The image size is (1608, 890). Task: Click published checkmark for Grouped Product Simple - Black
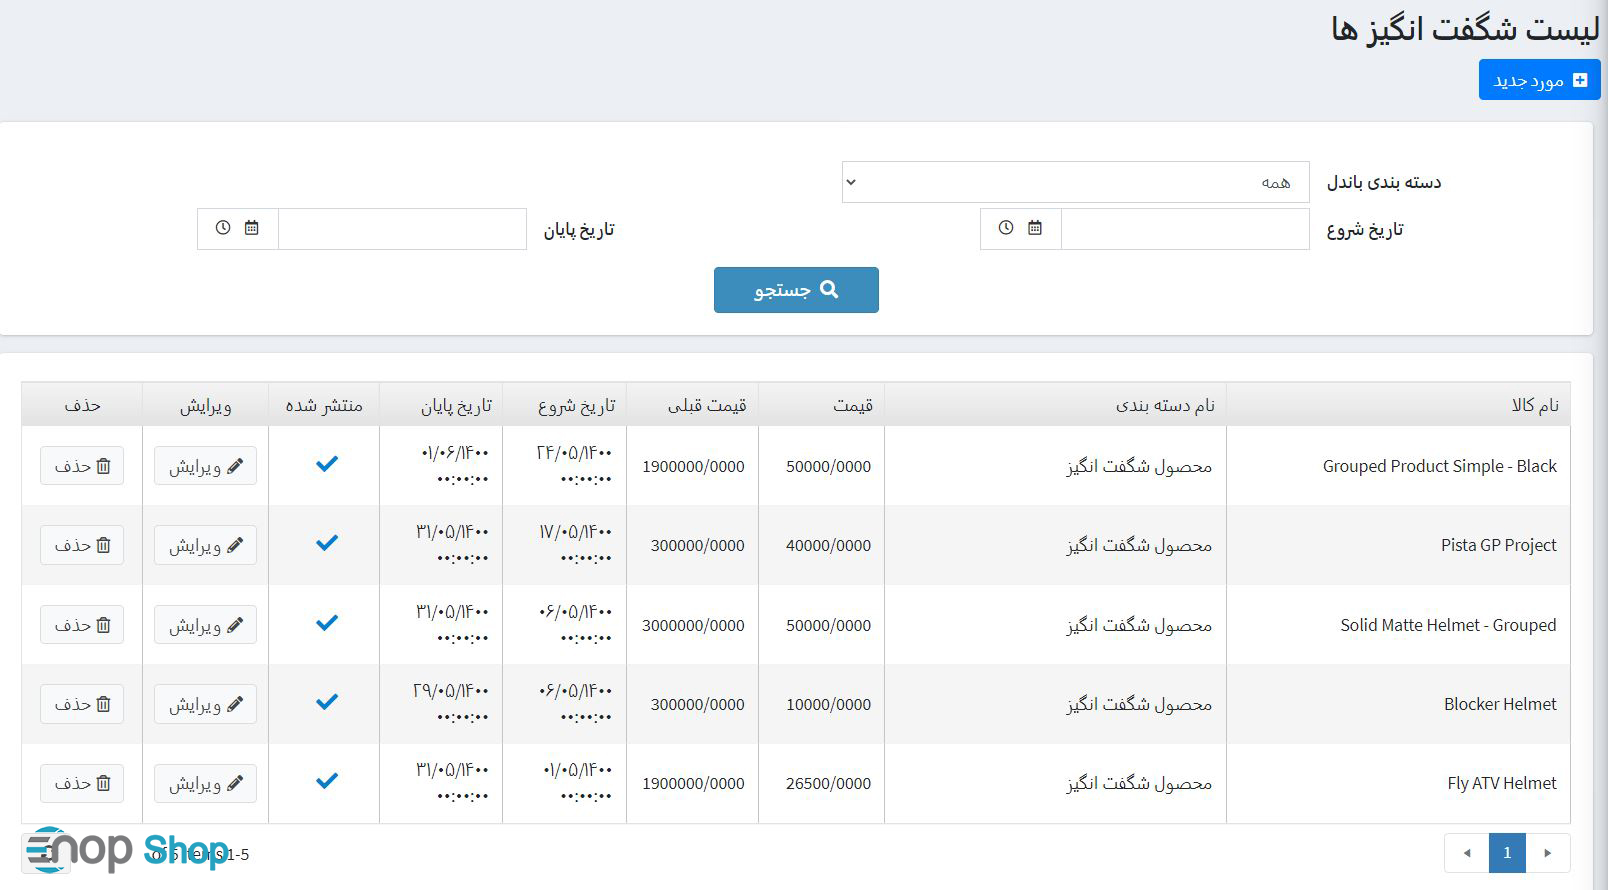pyautogui.click(x=327, y=464)
